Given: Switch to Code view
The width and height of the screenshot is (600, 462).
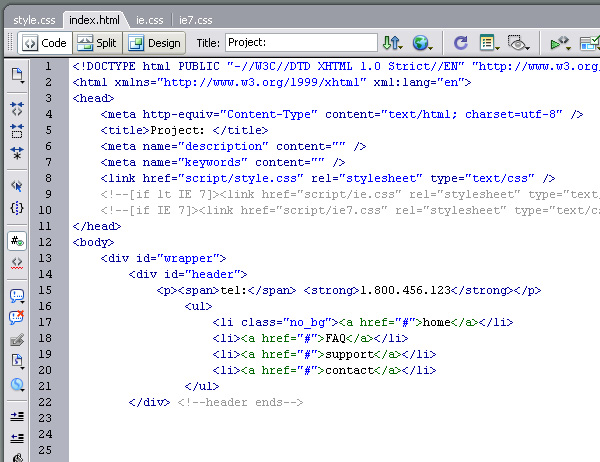Looking at the screenshot, I should [44, 43].
